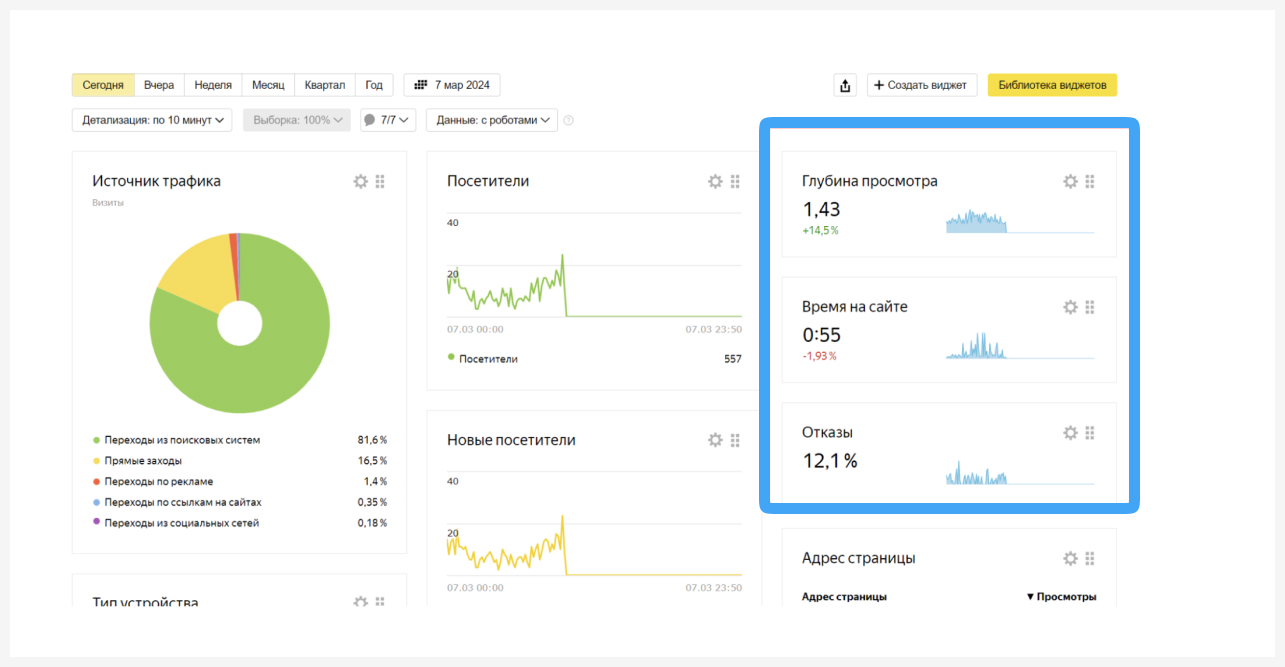Click drag handle of Посетители widget
Image resolution: width=1285 pixels, height=667 pixels.
[735, 181]
